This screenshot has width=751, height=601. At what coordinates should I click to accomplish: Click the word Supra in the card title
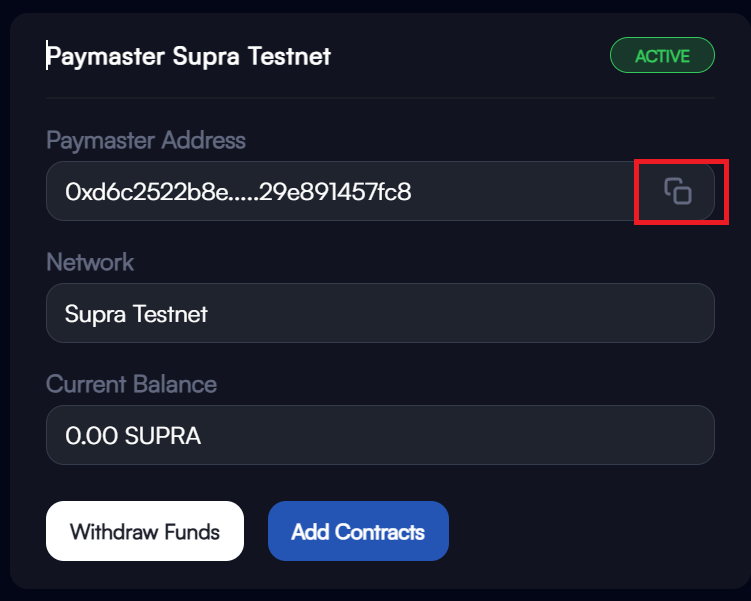point(206,57)
